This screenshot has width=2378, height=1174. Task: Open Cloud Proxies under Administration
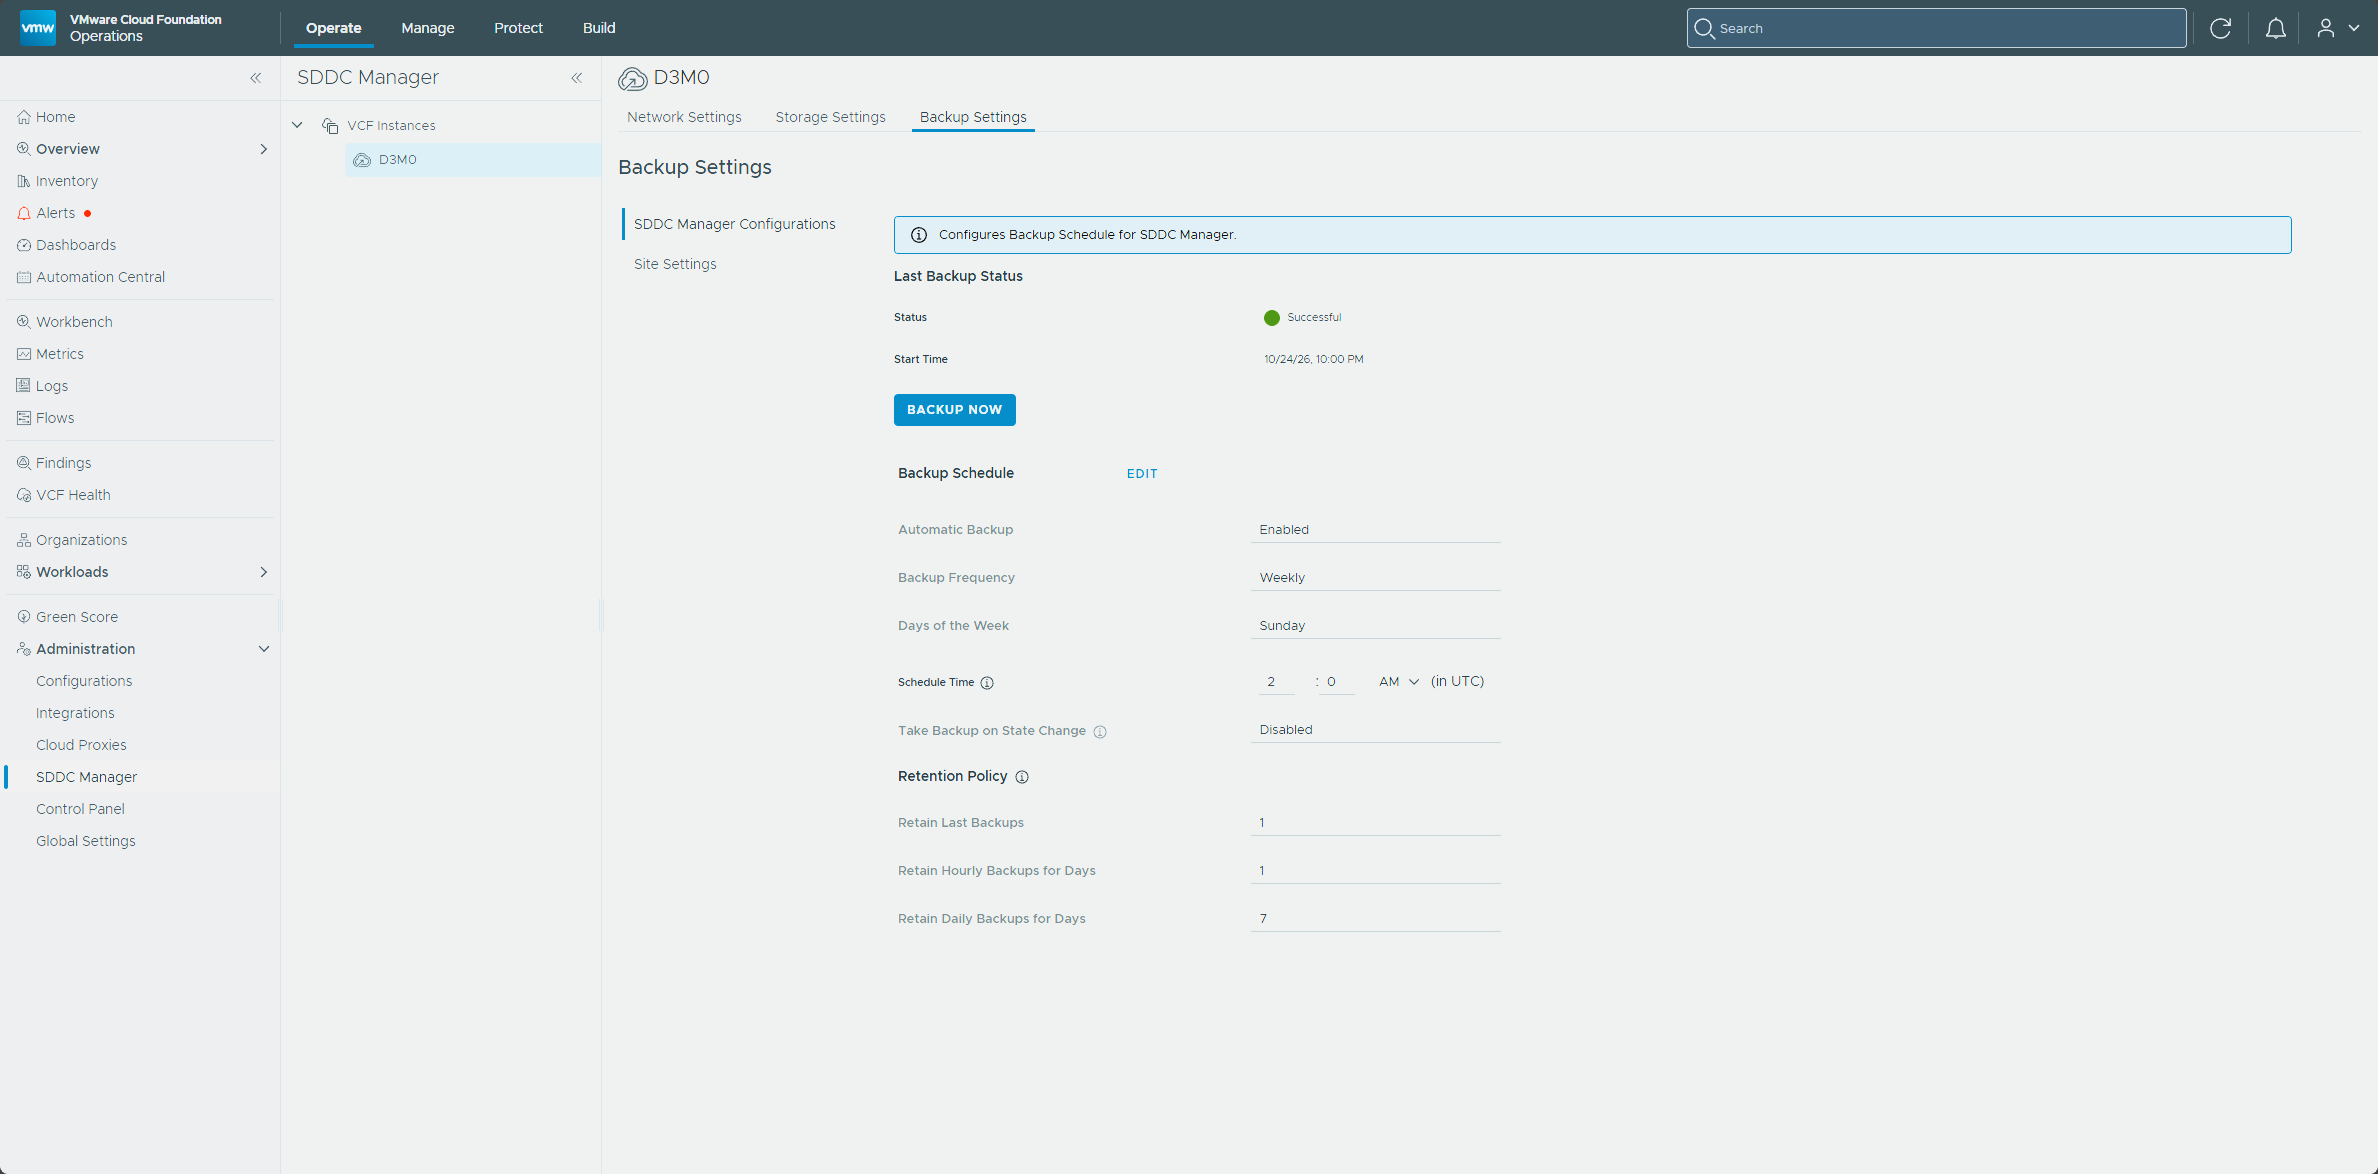[81, 745]
